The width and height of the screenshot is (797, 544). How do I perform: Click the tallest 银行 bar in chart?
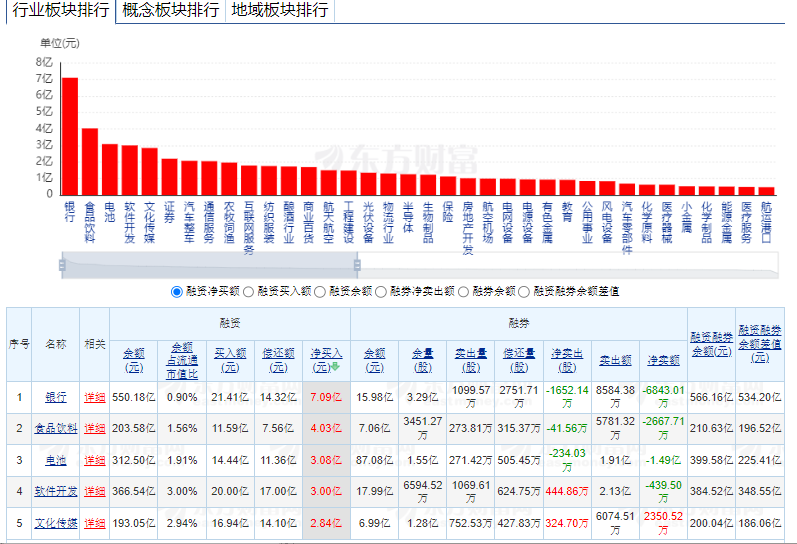pyautogui.click(x=70, y=135)
